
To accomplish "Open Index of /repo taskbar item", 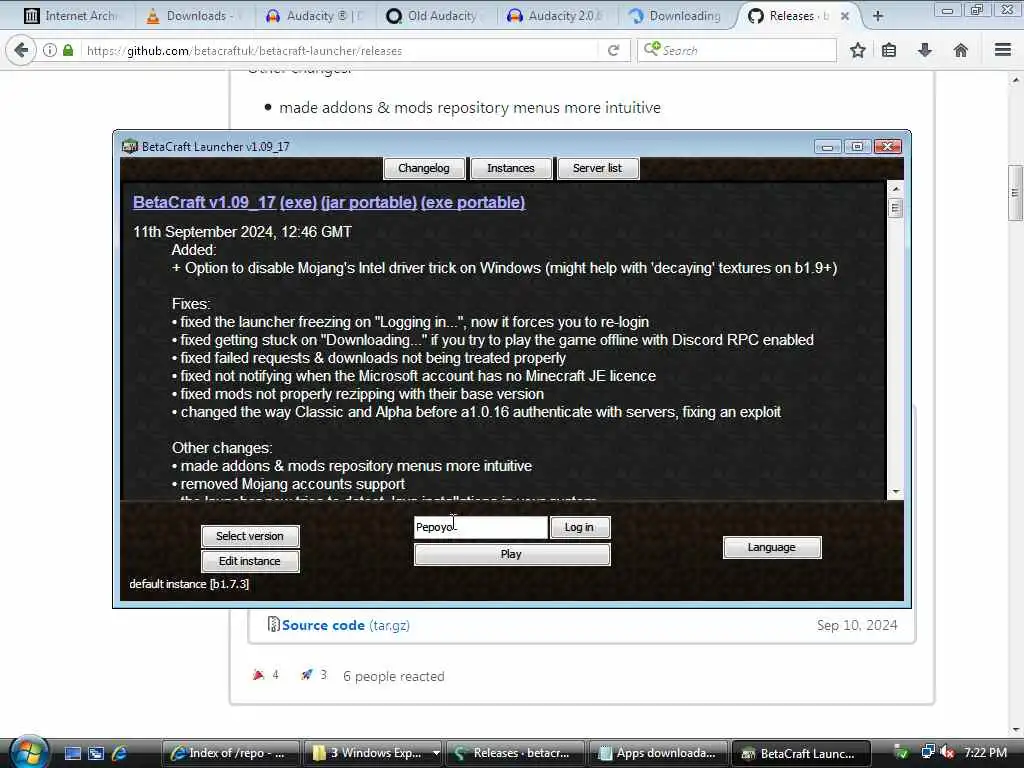I will pyautogui.click(x=230, y=753).
